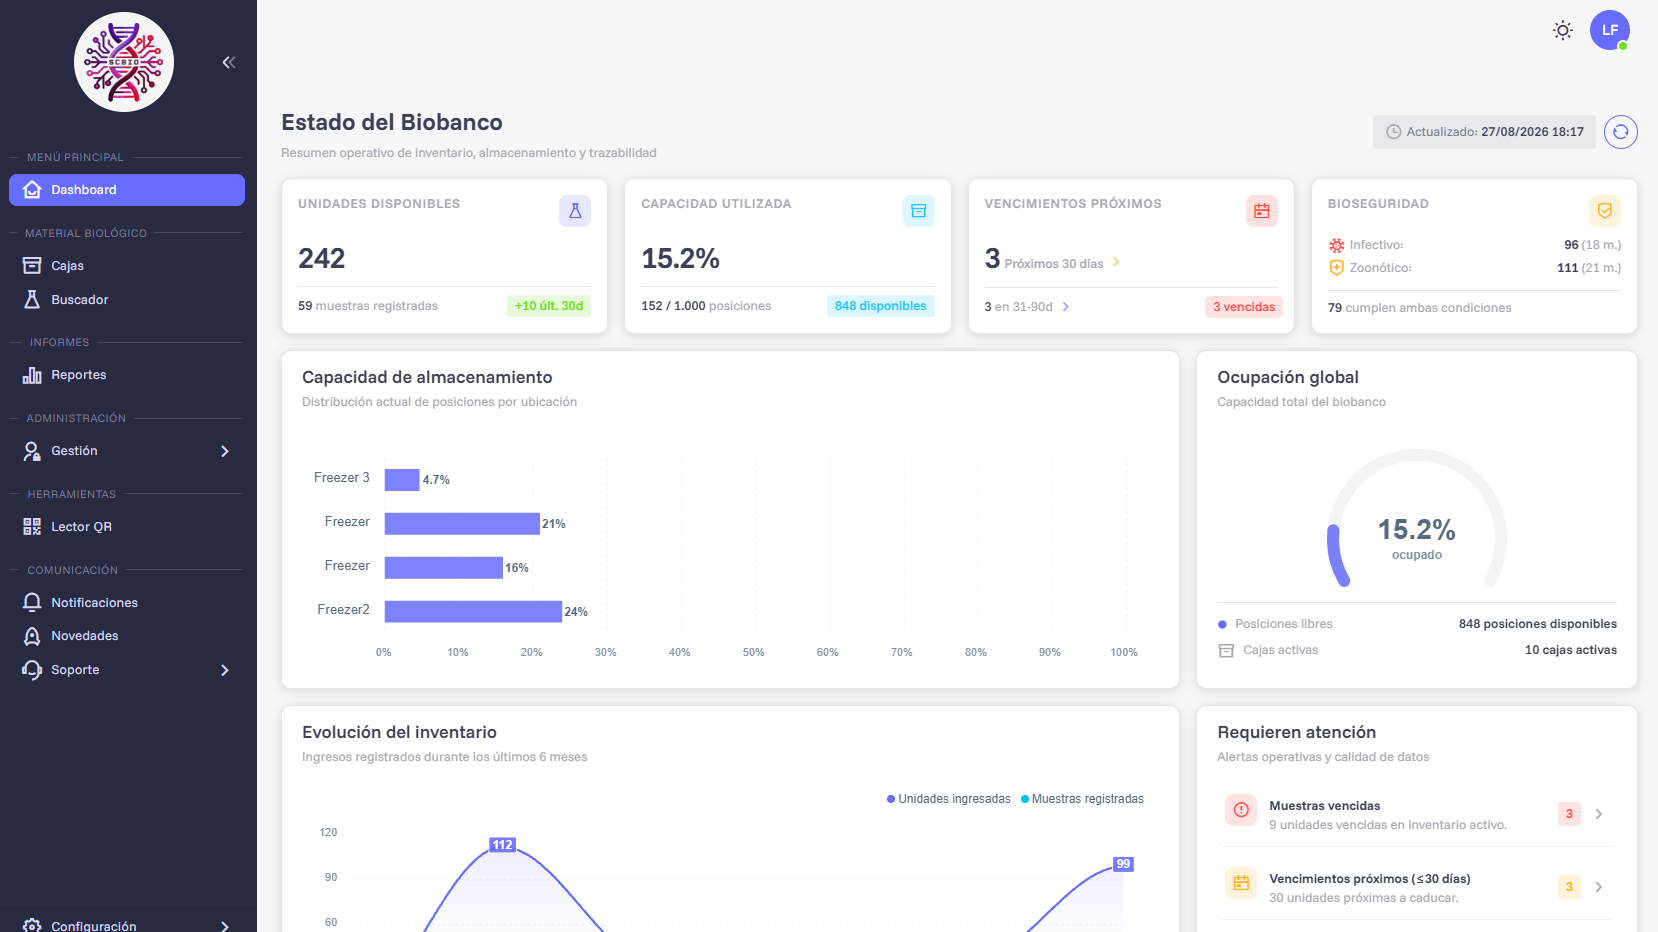Open 3 en 31-90d arrow link
This screenshot has width=1658, height=932.
point(1066,307)
